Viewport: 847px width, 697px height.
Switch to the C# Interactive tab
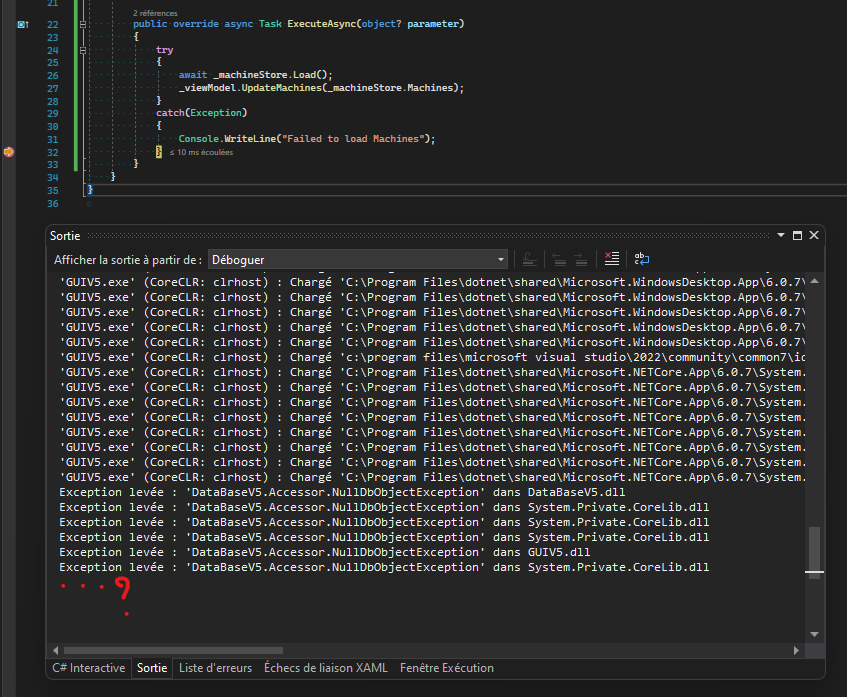[x=89, y=668]
